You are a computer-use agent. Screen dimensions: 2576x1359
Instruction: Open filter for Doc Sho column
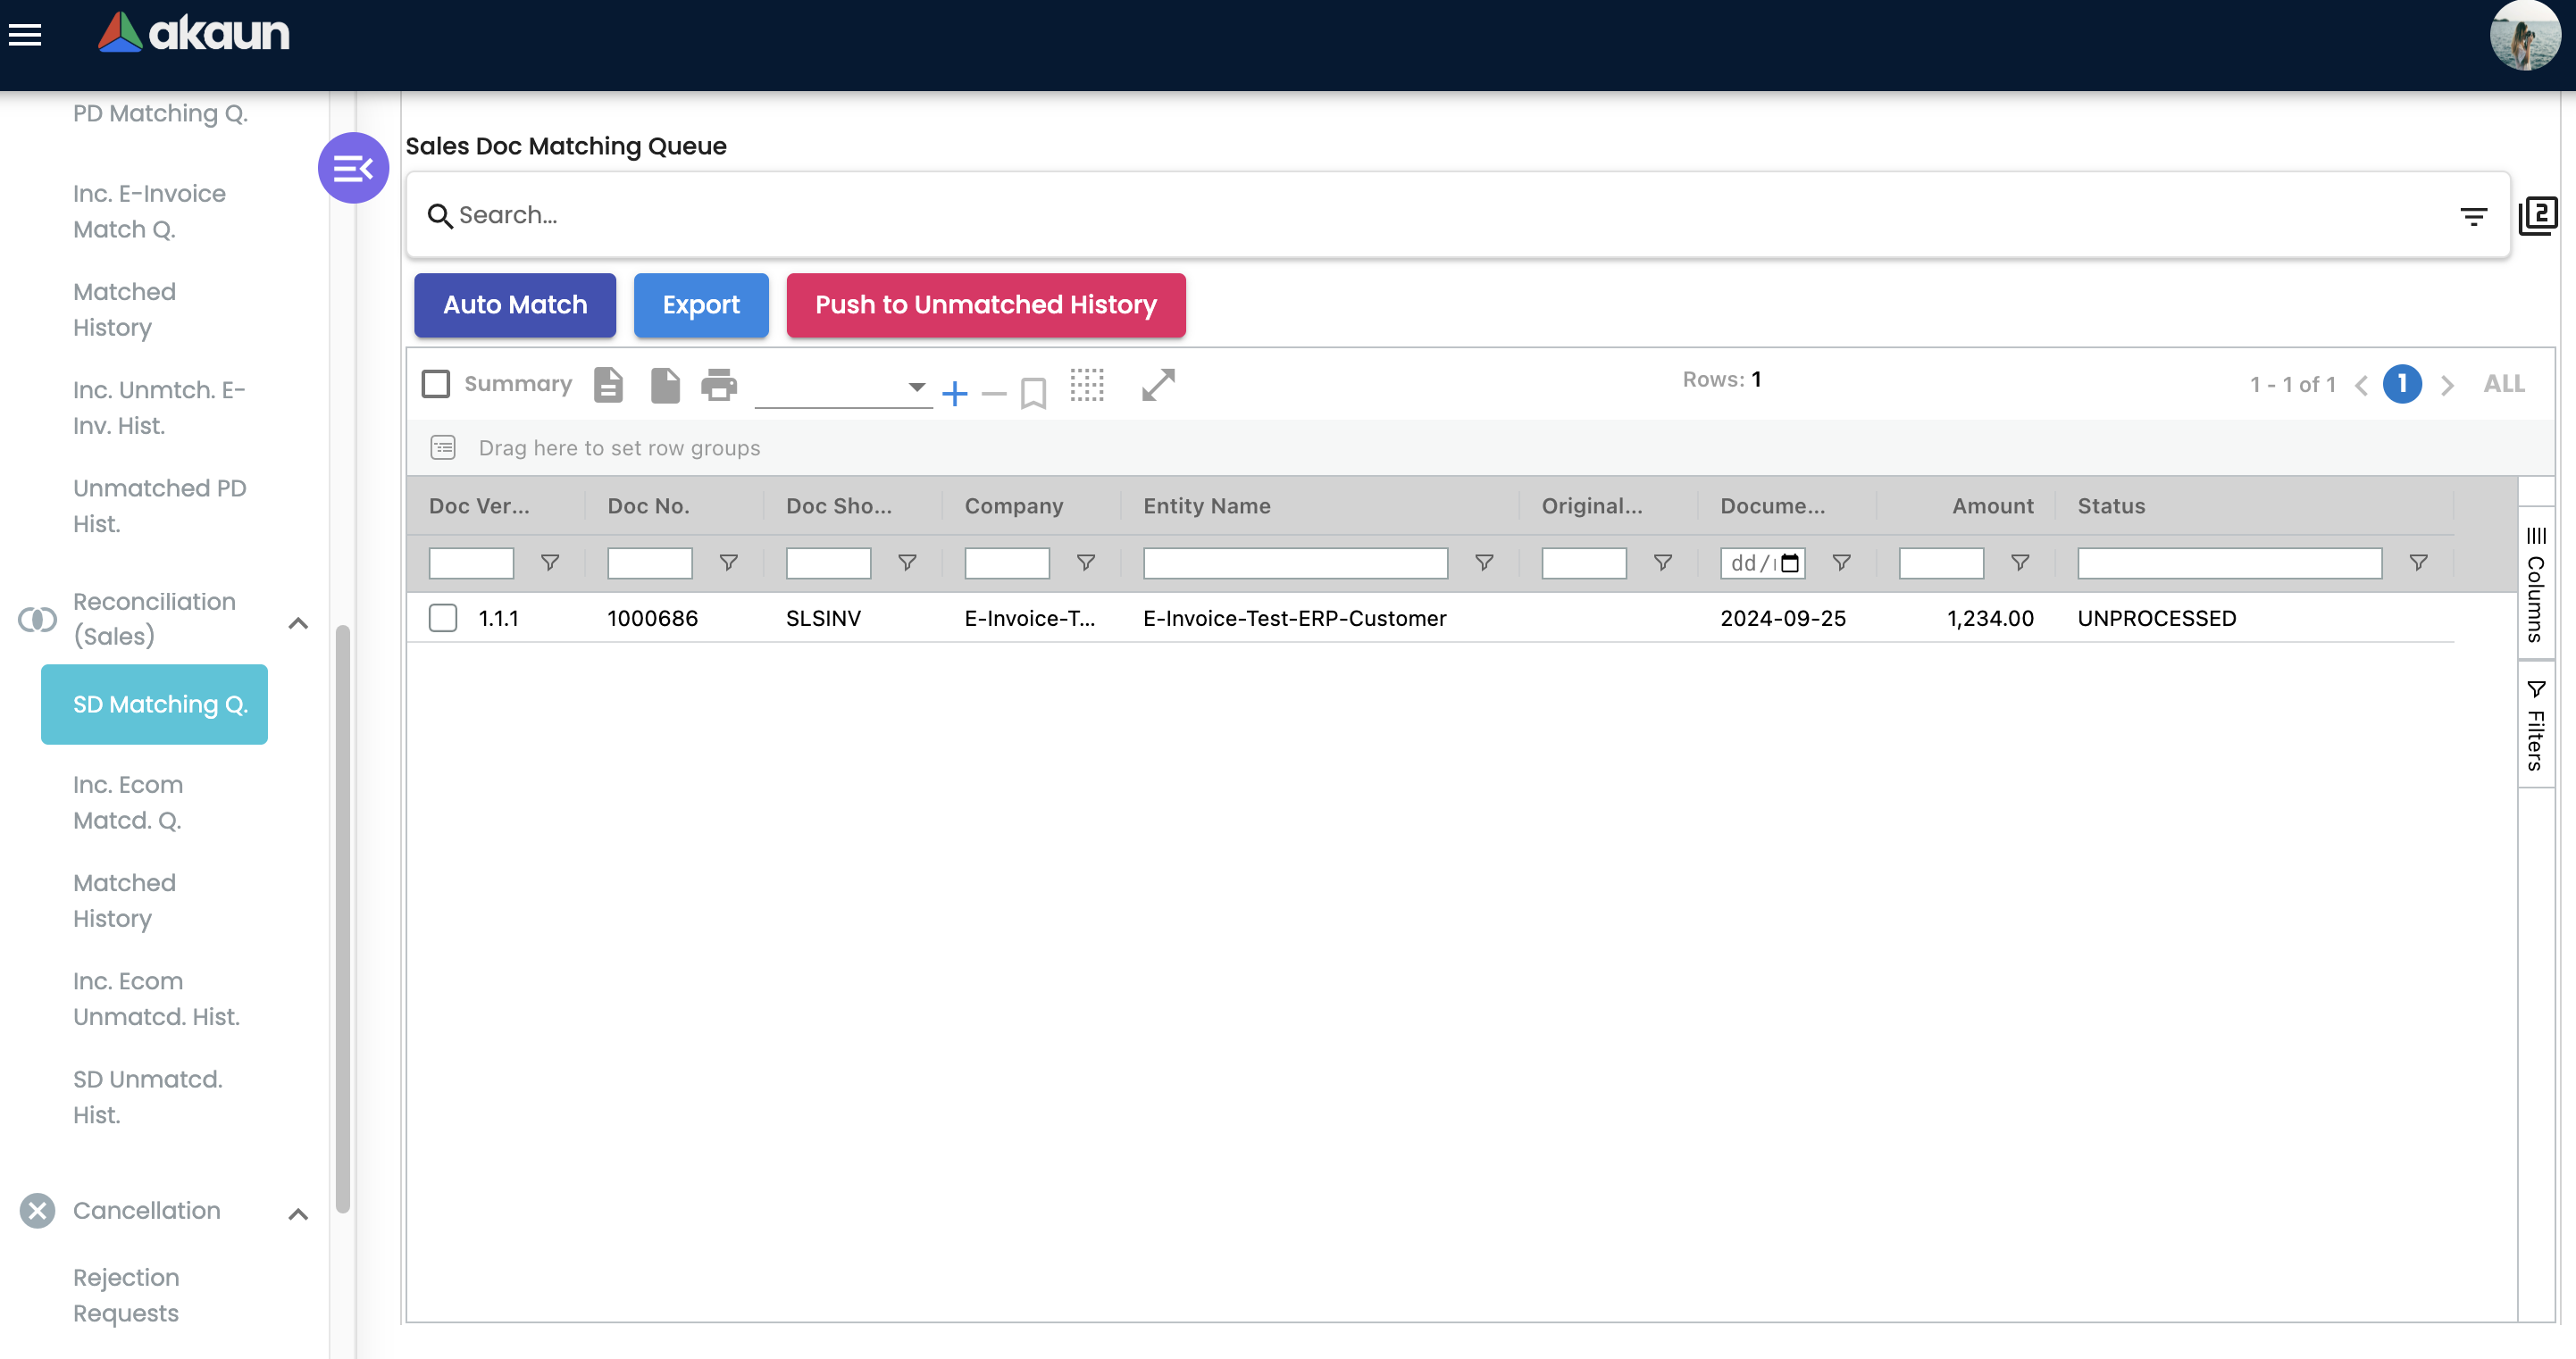pyautogui.click(x=907, y=563)
